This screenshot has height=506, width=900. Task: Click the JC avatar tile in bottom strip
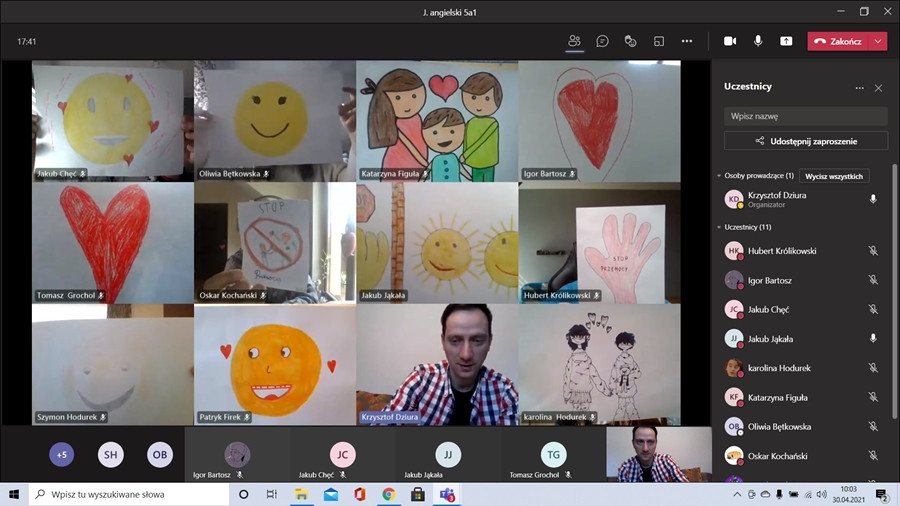pyautogui.click(x=343, y=454)
